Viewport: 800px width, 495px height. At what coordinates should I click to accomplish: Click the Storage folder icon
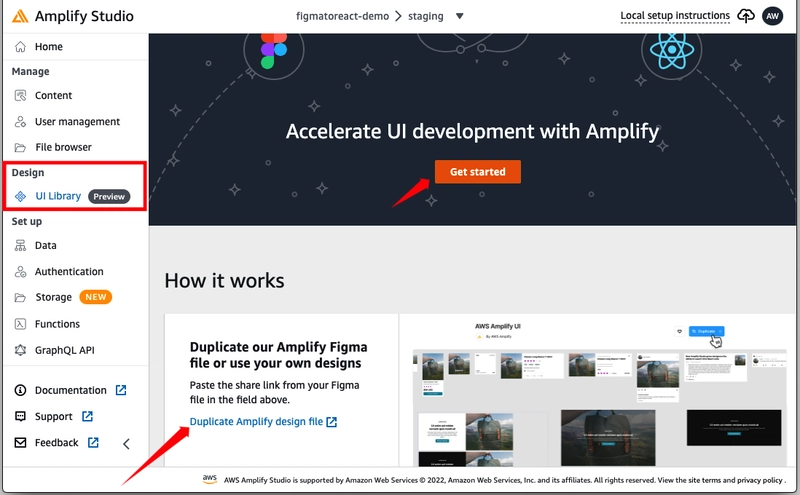(x=20, y=298)
